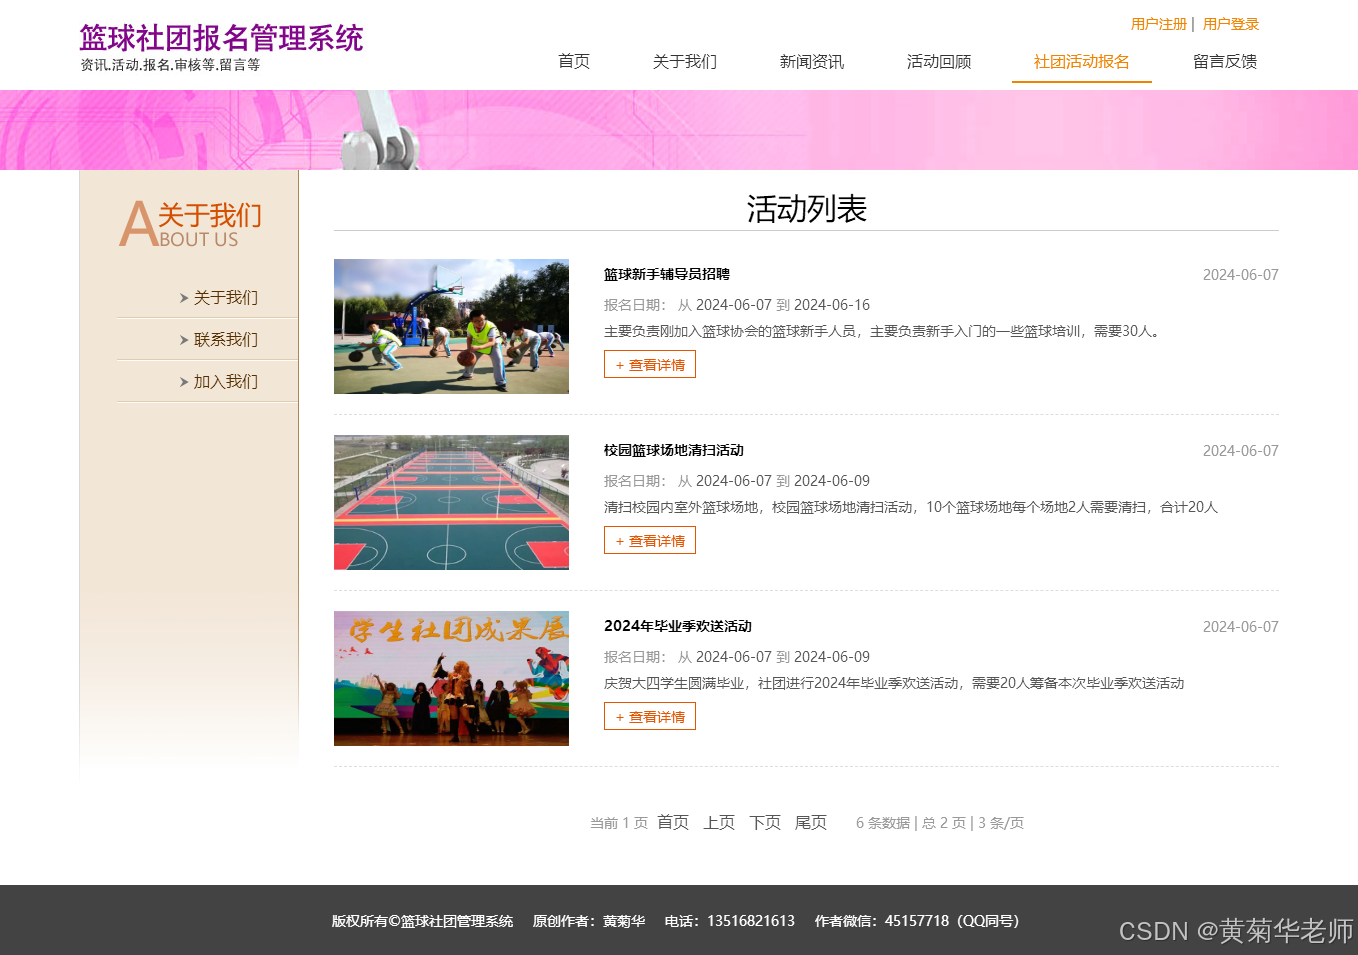The width and height of the screenshot is (1358, 955).
Task: Open 加入我们 in the left sidebar
Action: [x=226, y=381]
